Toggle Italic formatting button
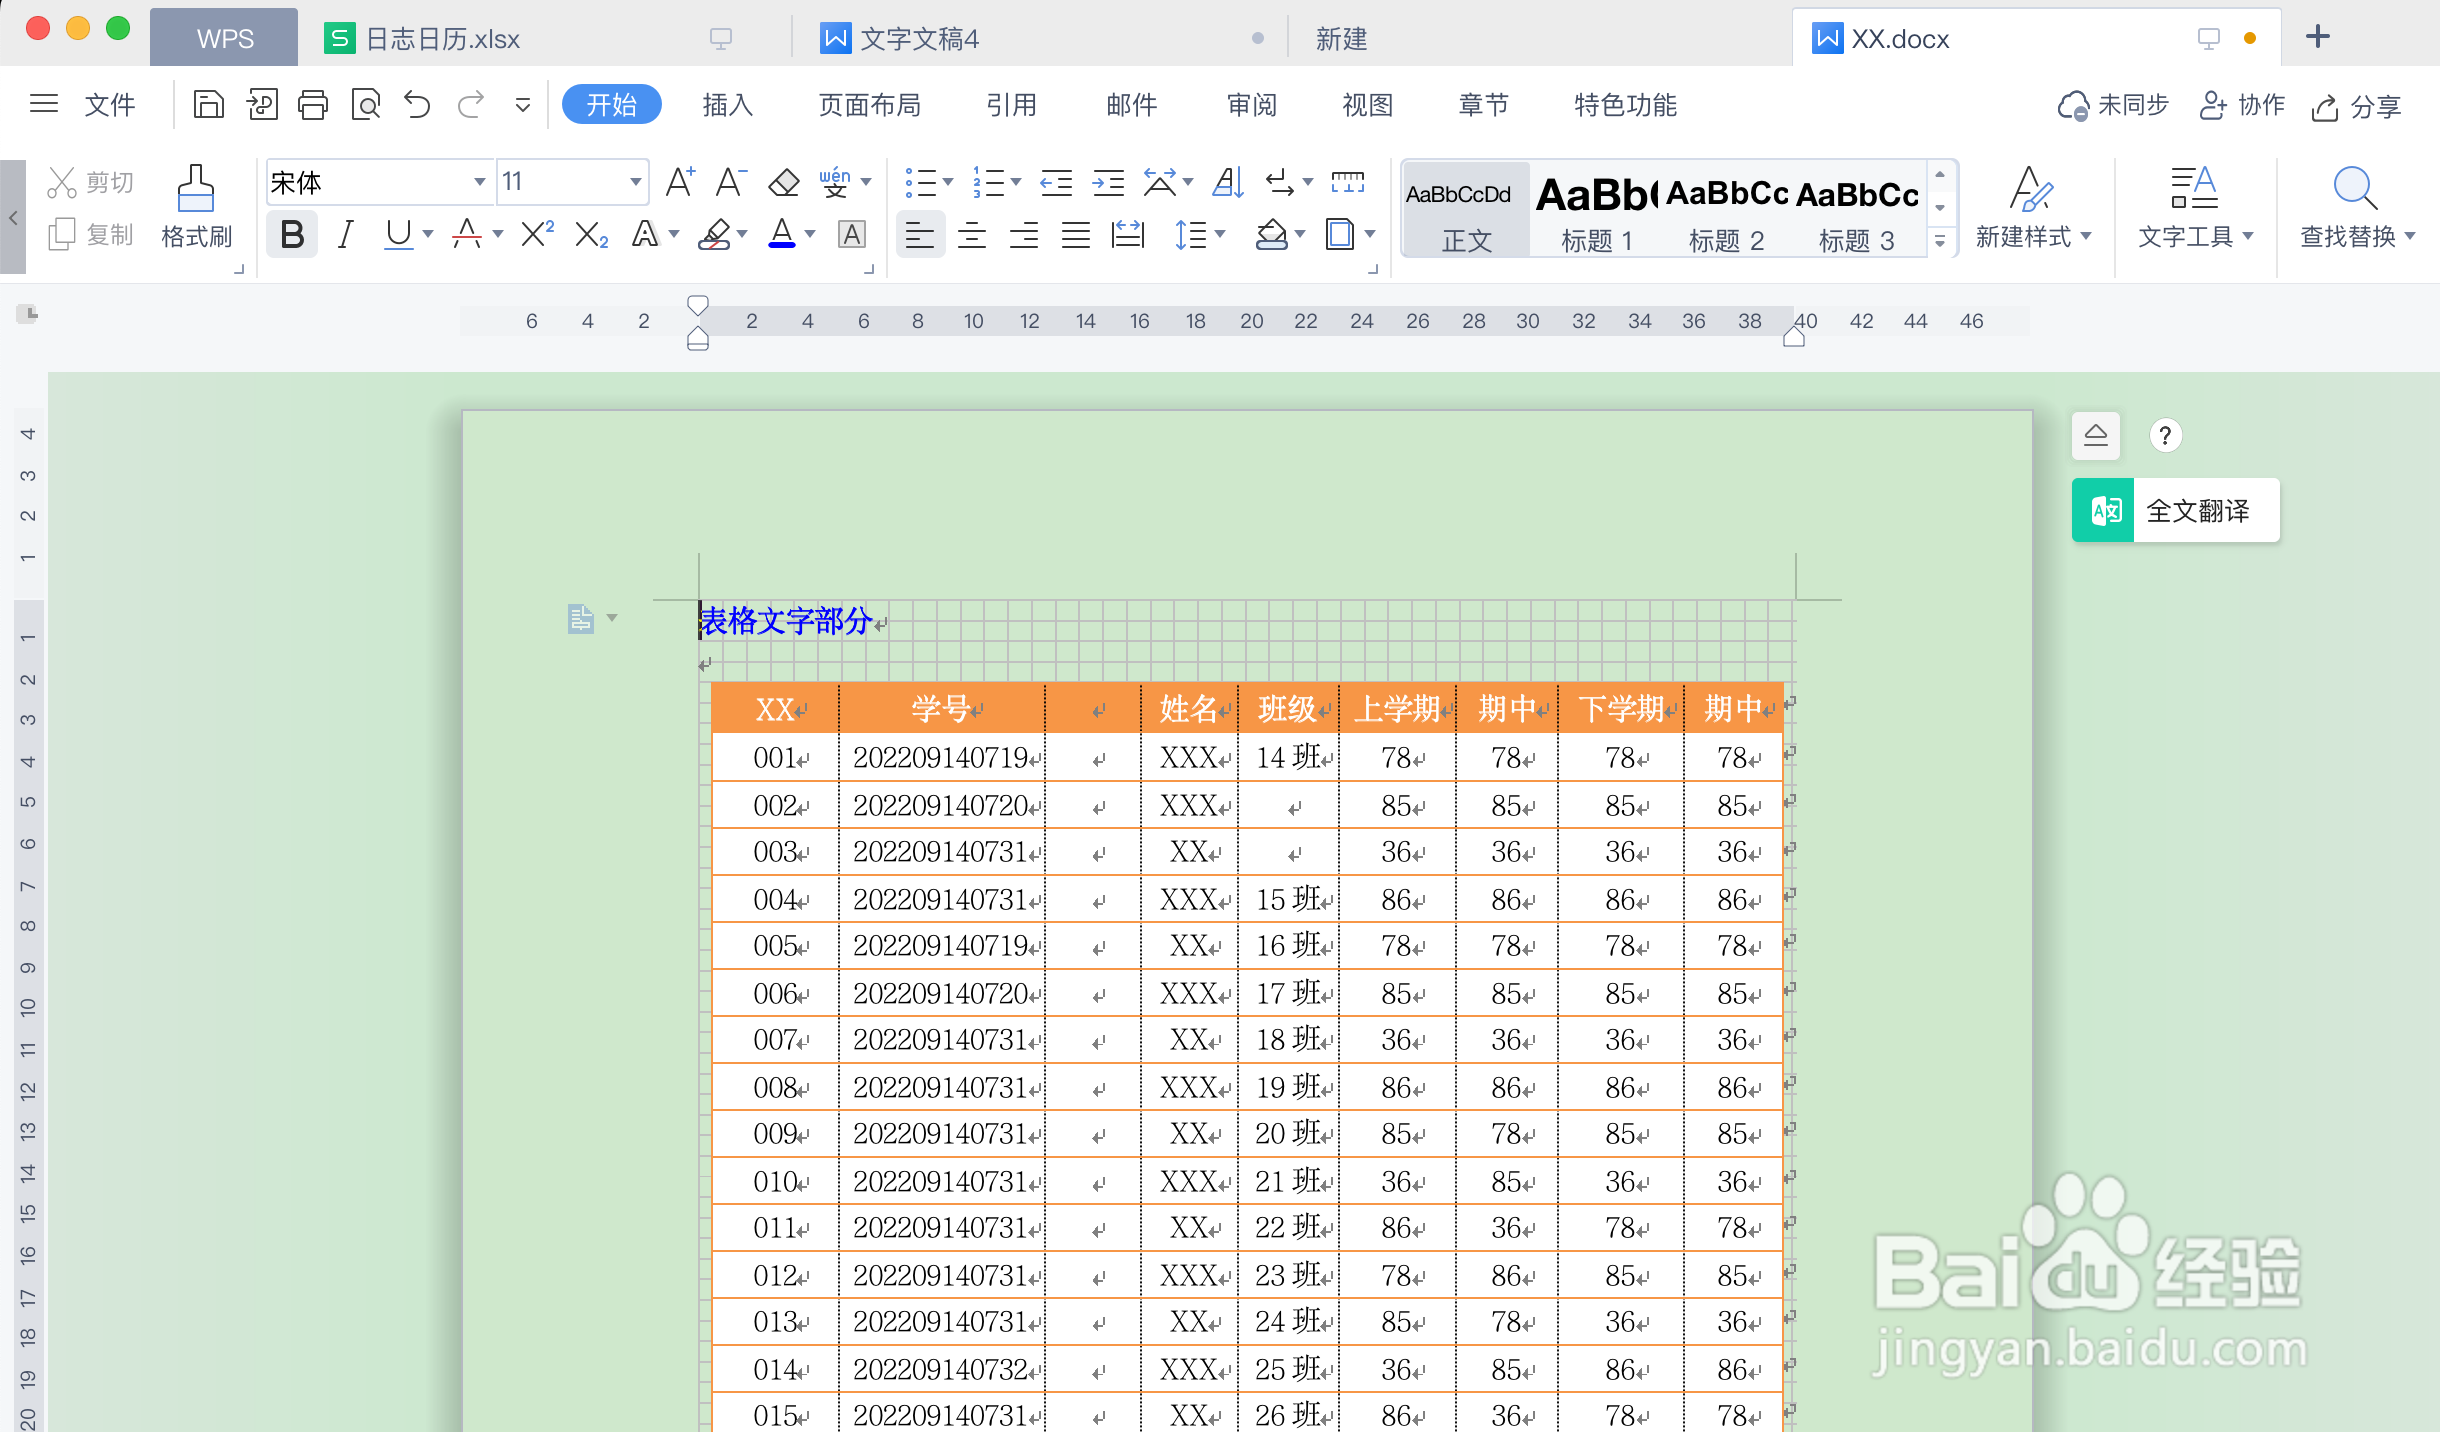 345,235
